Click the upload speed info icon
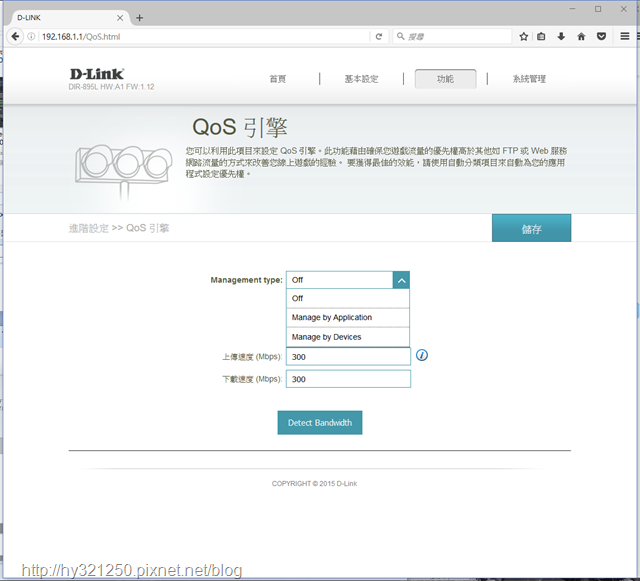640x581 pixels. click(422, 355)
